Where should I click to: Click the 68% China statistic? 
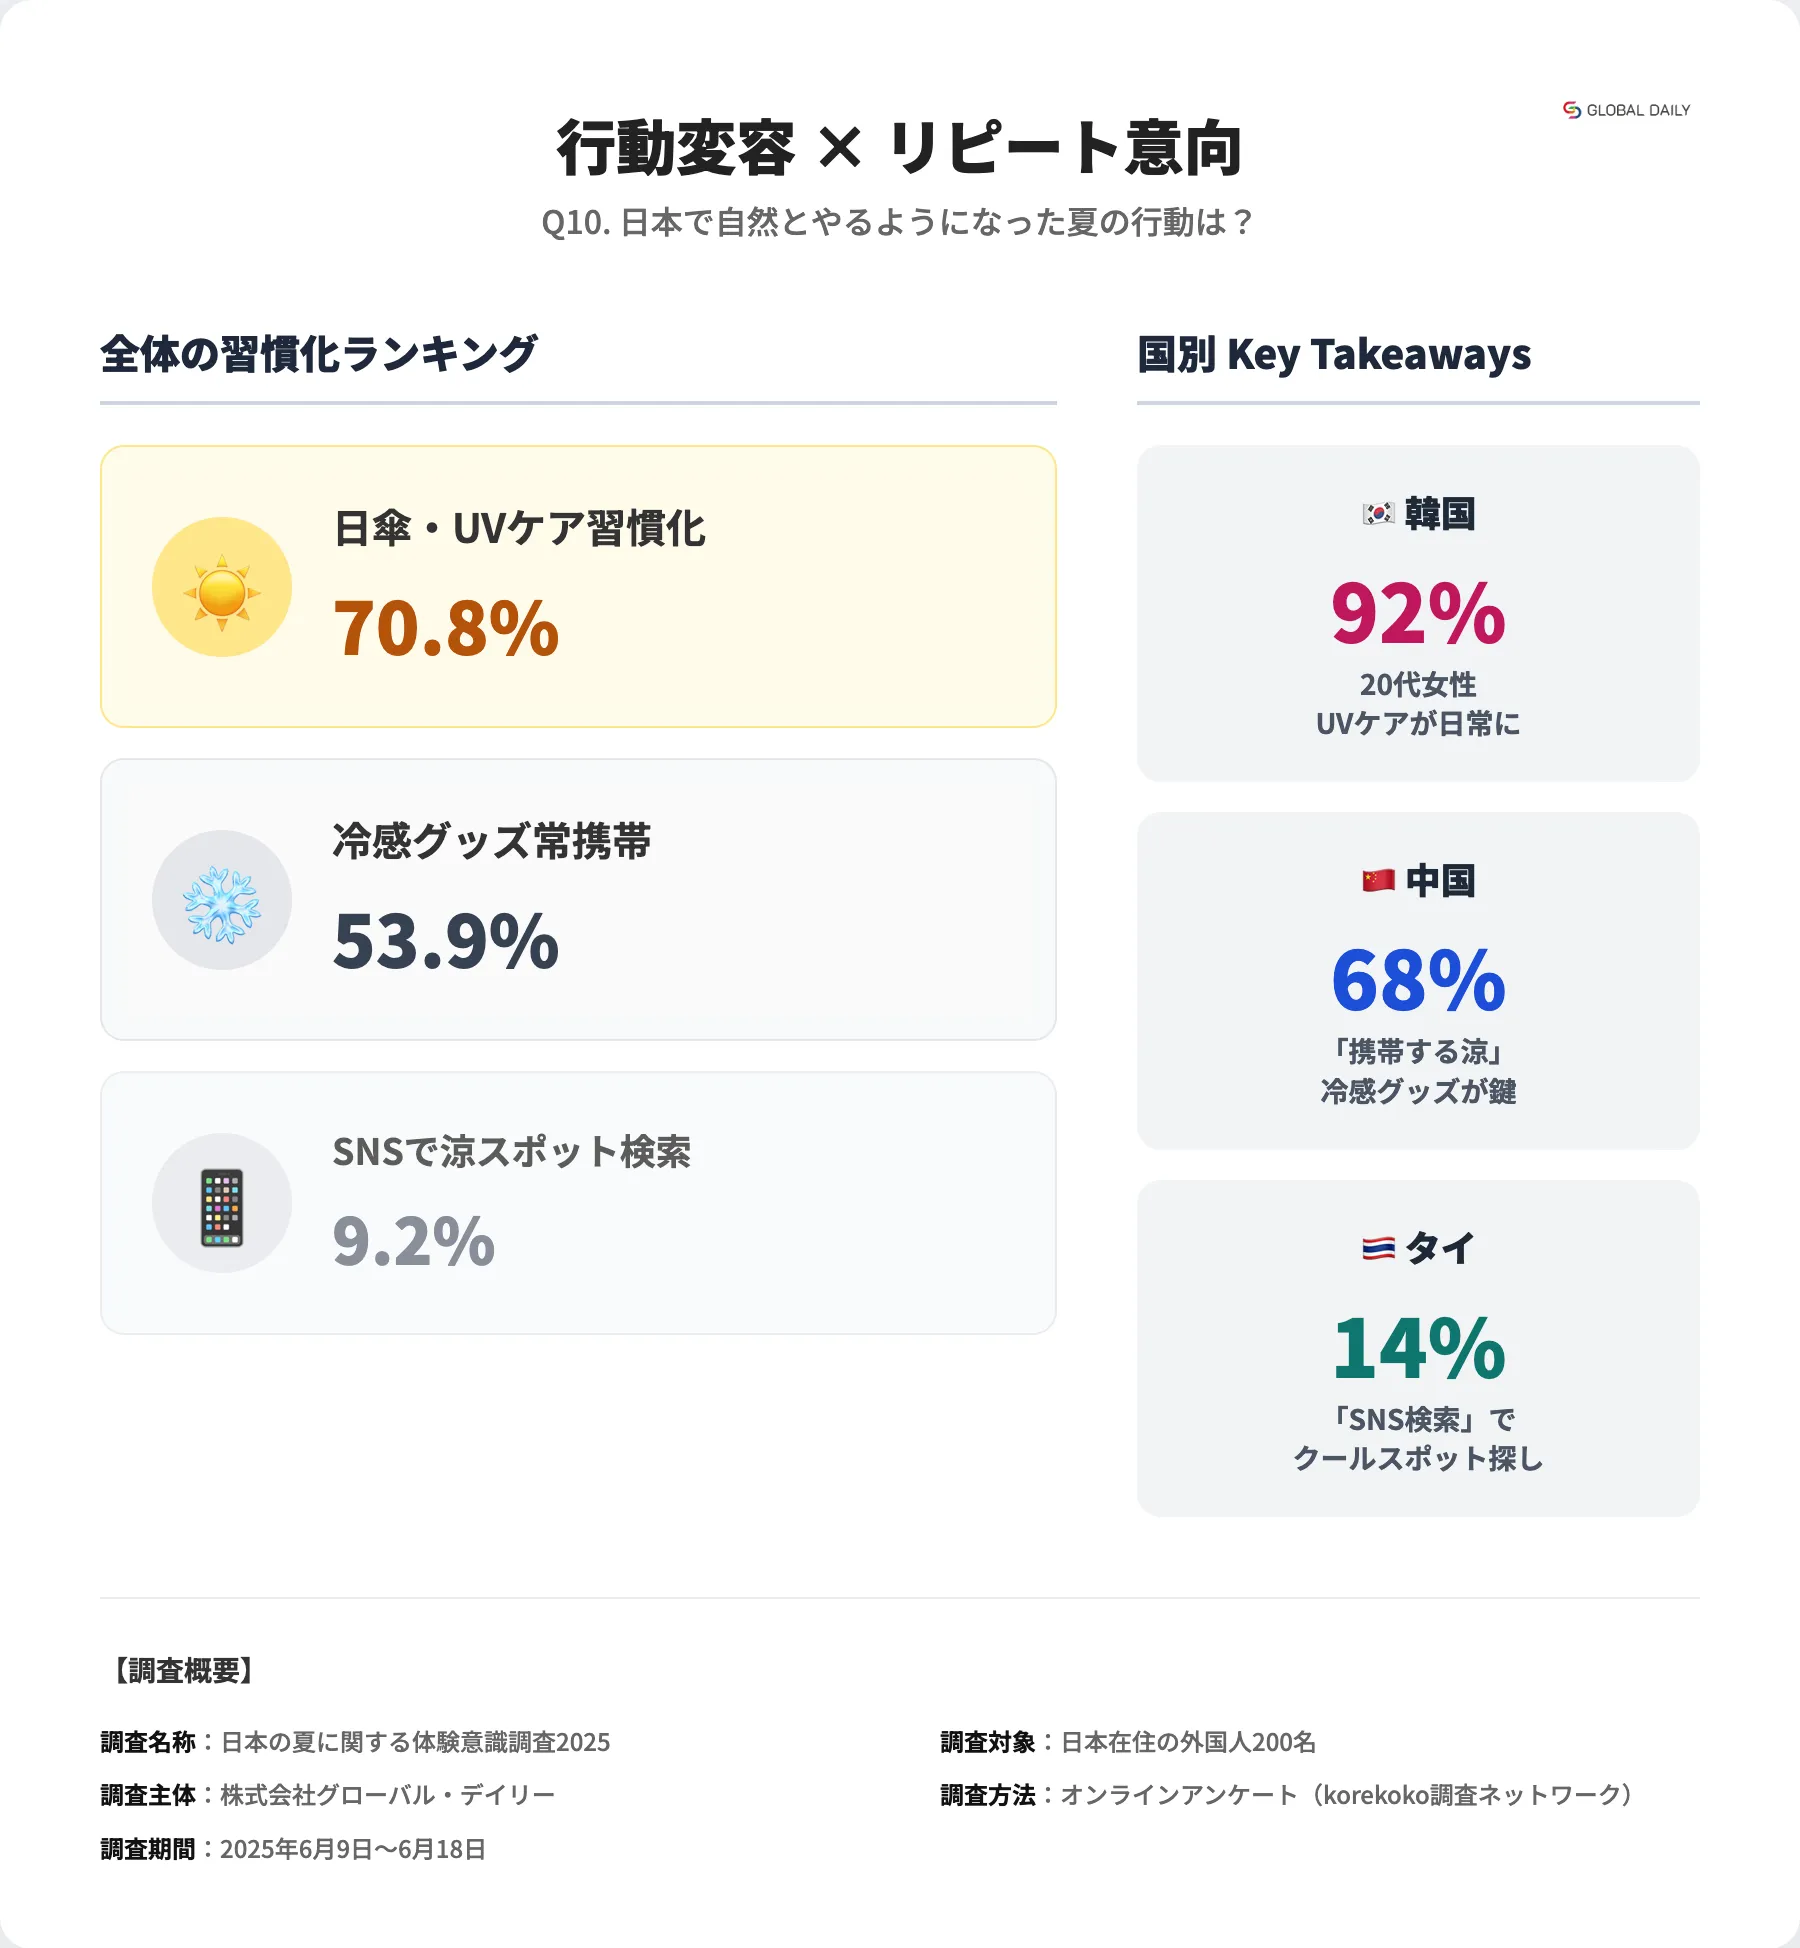(1418, 981)
